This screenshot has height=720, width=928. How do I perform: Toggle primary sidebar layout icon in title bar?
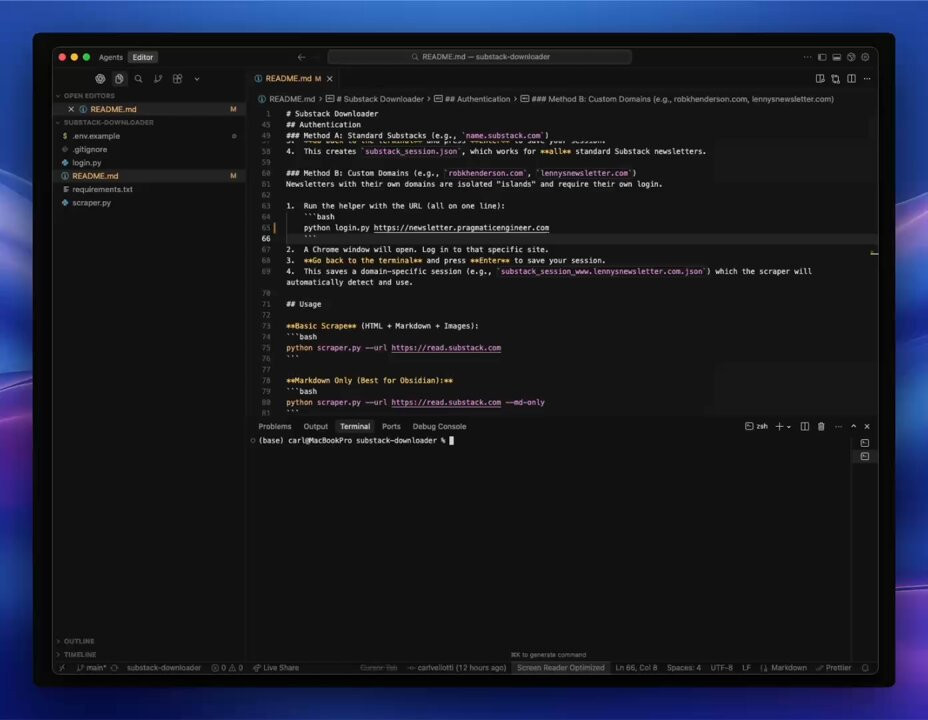(x=822, y=57)
